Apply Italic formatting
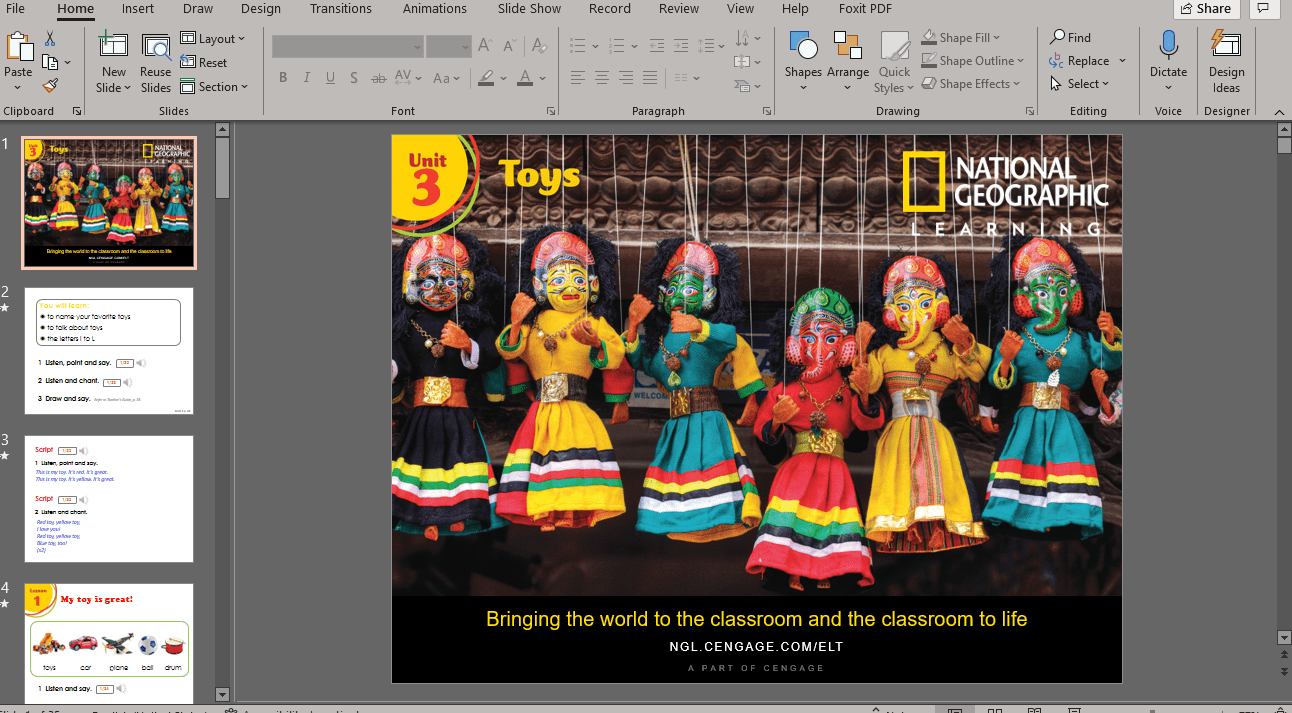Viewport: 1292px width, 713px height. [306, 77]
